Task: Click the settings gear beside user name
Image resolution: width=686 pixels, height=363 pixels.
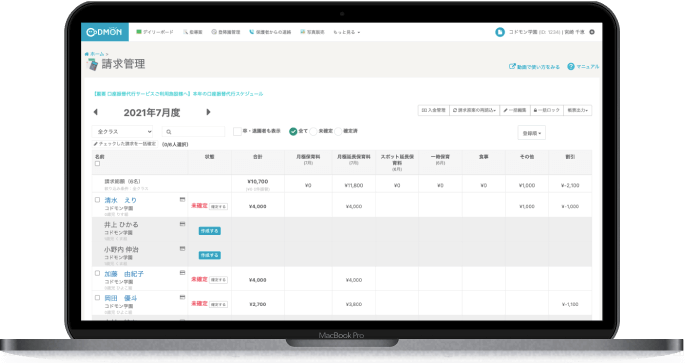Action: (592, 32)
